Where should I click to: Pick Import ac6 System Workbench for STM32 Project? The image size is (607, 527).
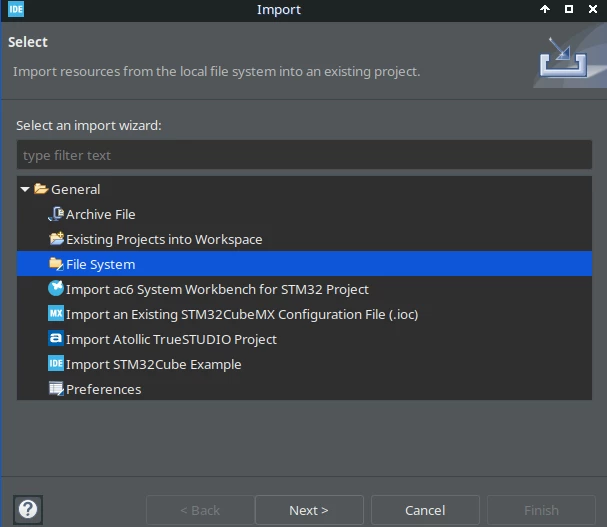217,290
